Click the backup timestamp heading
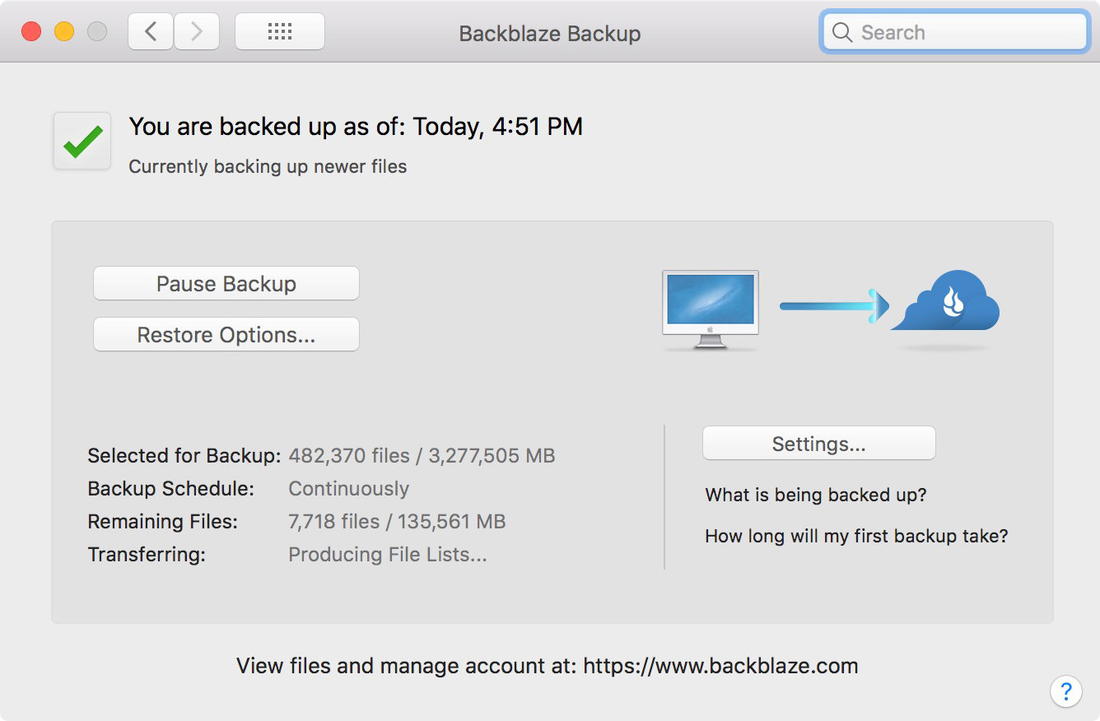 [x=355, y=126]
